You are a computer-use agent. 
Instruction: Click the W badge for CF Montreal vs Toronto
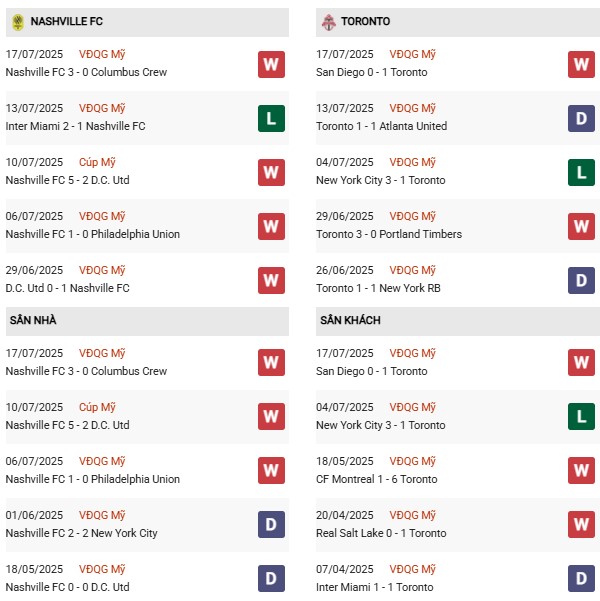coord(582,471)
